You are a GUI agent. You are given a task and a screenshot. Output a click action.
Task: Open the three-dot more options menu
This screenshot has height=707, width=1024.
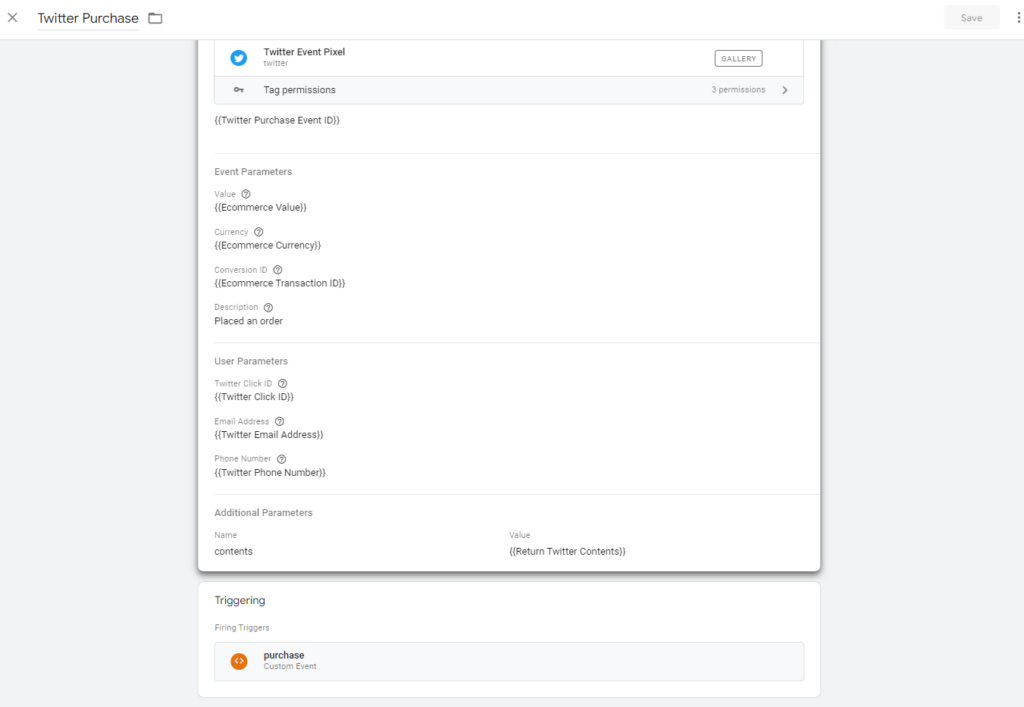(x=1018, y=18)
